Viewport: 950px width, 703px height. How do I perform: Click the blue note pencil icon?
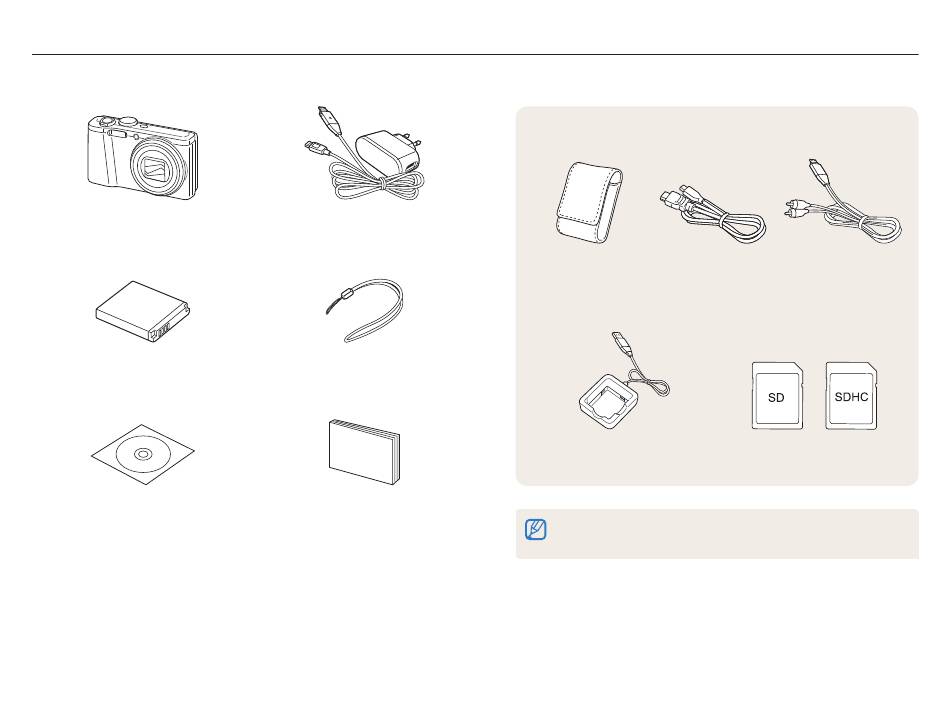[536, 529]
